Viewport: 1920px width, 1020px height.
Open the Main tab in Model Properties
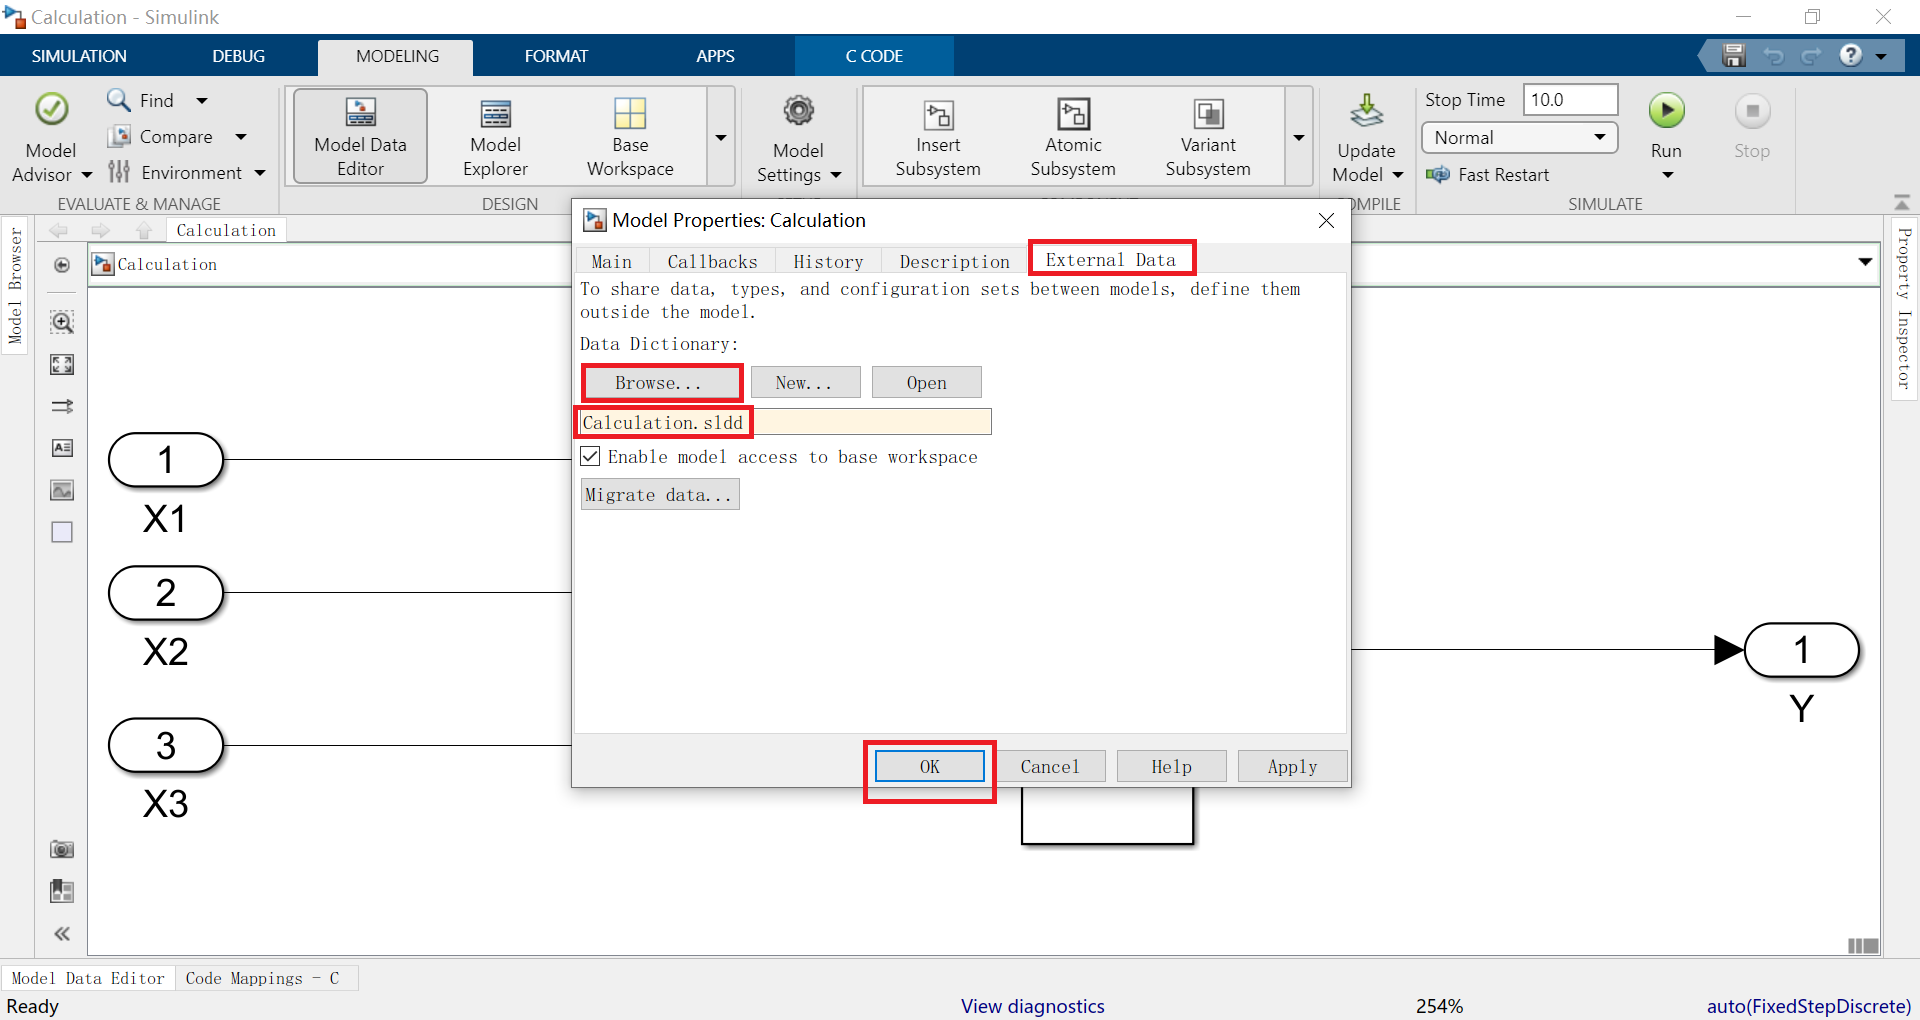(611, 261)
